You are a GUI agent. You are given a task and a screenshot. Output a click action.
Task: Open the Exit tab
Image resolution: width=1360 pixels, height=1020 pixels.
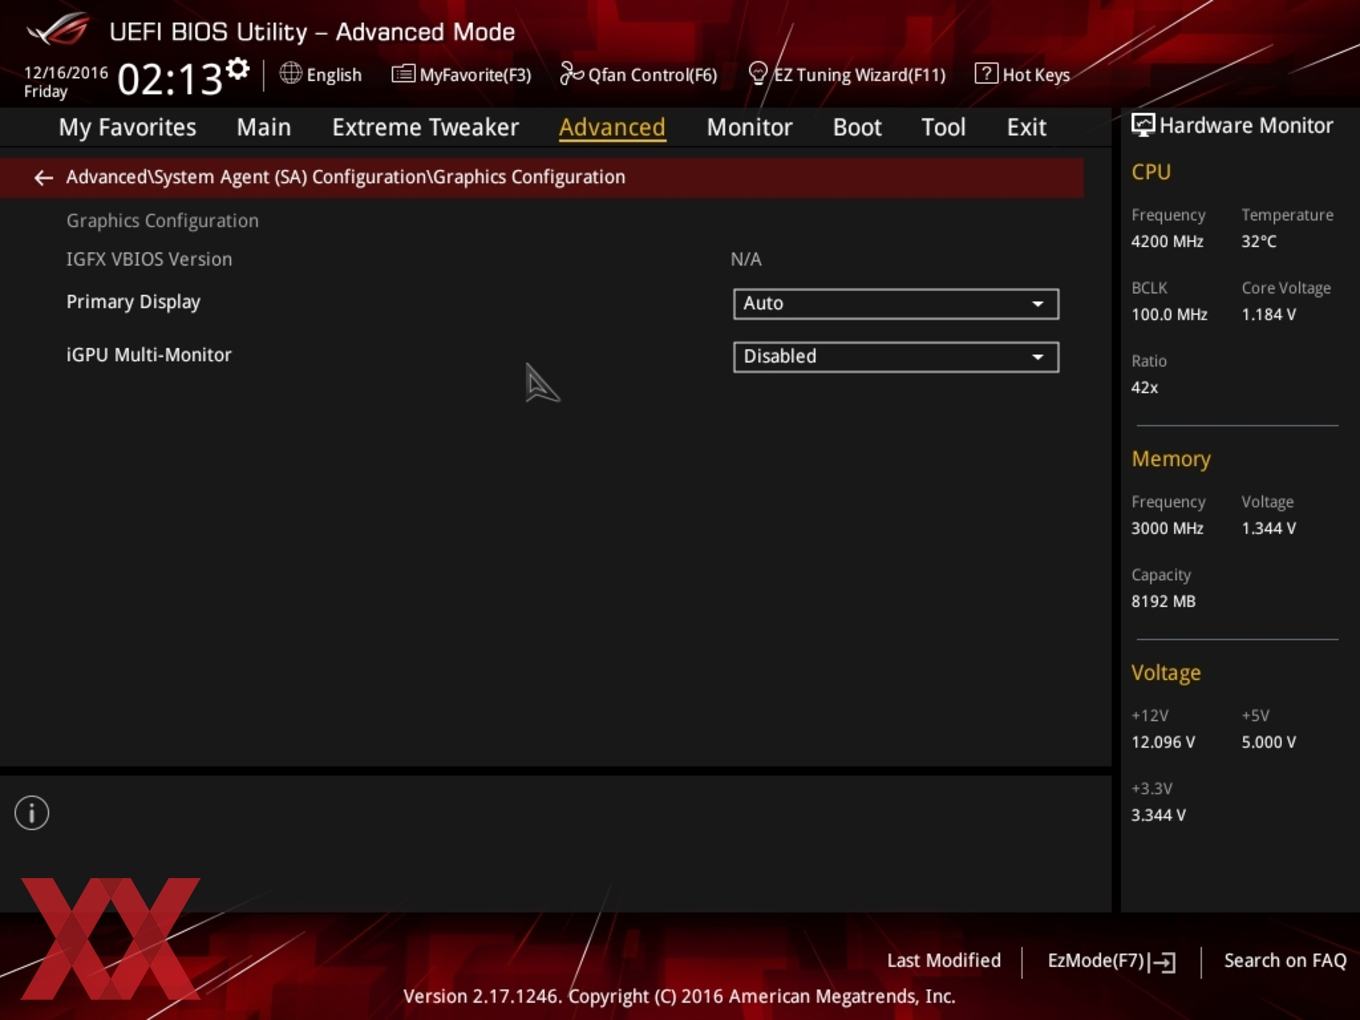pyautogui.click(x=1026, y=127)
